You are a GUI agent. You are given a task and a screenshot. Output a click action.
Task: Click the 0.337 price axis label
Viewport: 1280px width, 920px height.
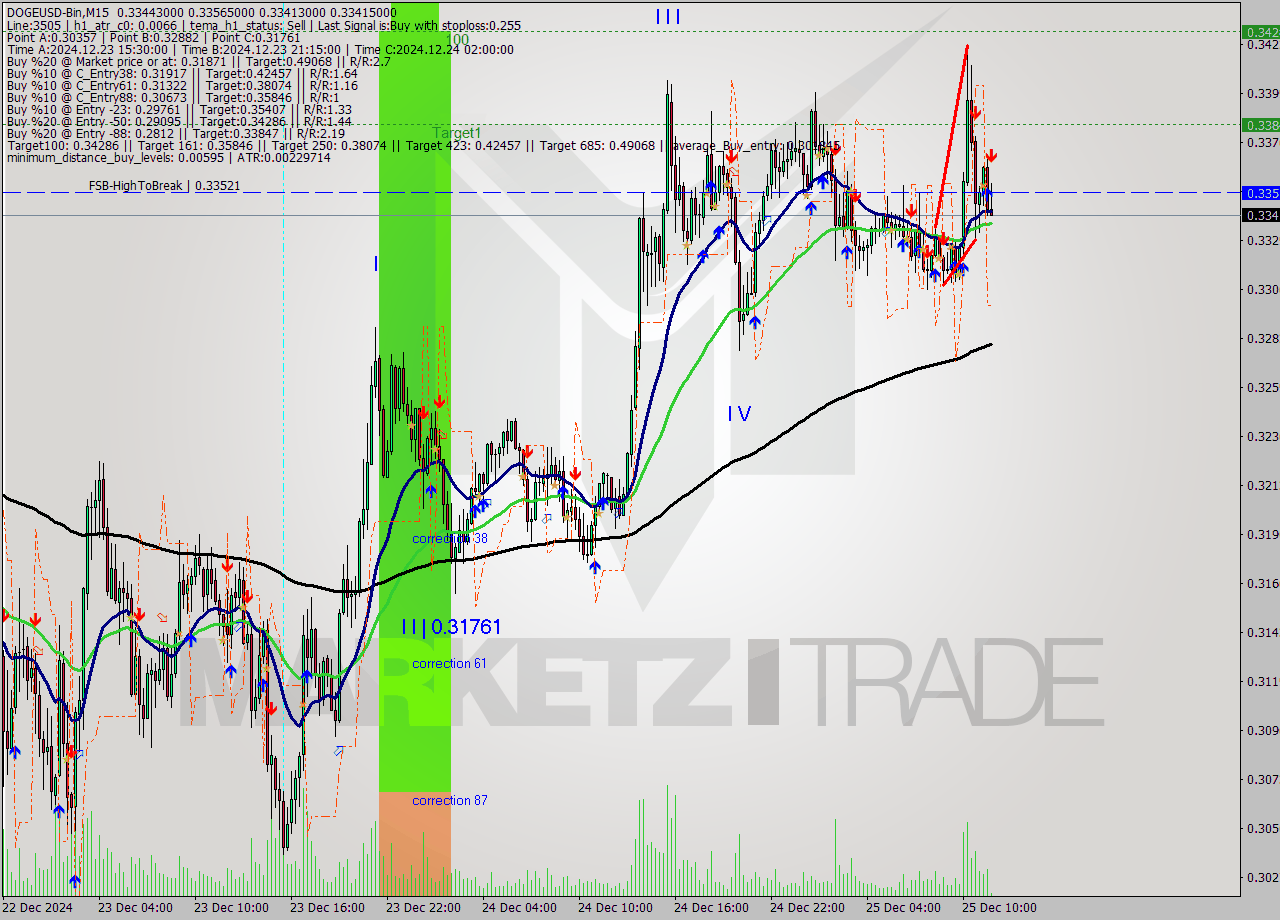point(1262,142)
